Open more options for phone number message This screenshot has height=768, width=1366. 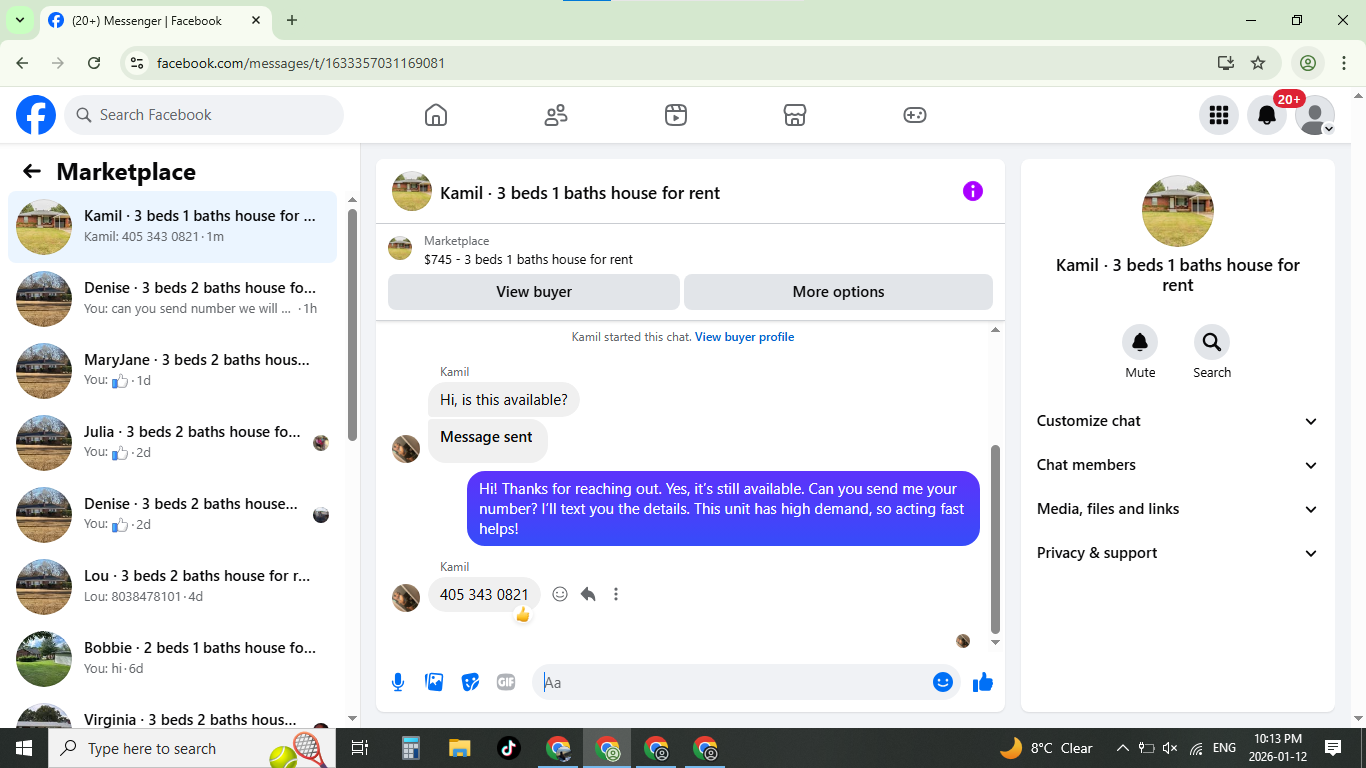pyautogui.click(x=616, y=594)
